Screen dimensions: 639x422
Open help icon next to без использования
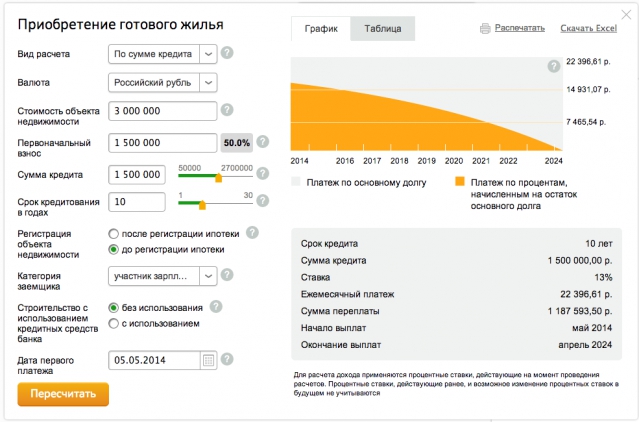pyautogui.click(x=216, y=307)
